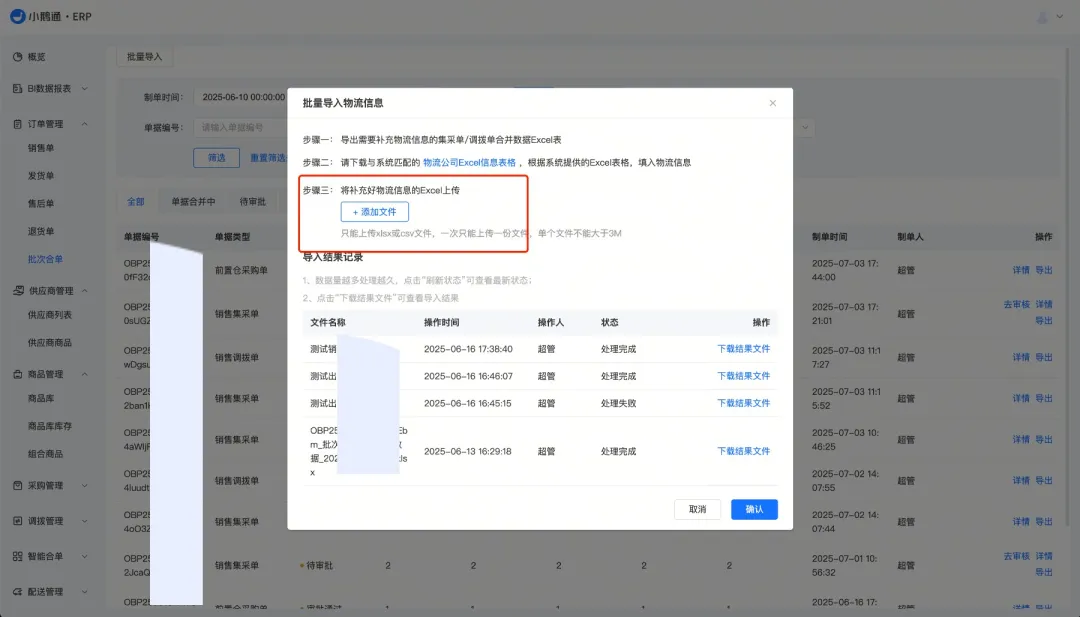This screenshot has width=1080, height=617.
Task: Click 处理失败 status text
Action: [x=619, y=404]
